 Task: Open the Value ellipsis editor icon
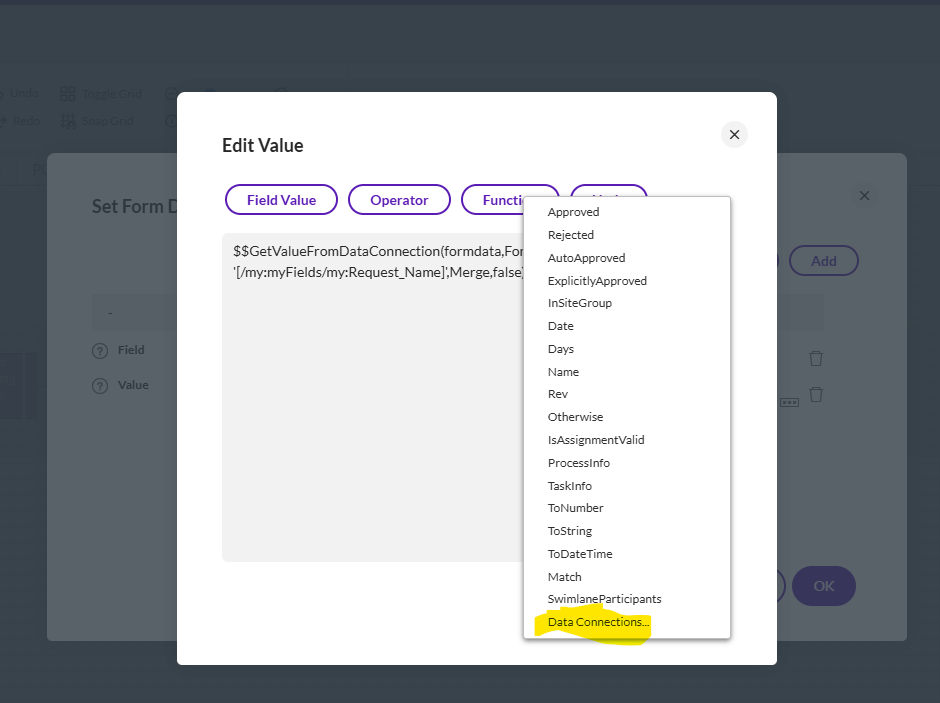click(789, 402)
